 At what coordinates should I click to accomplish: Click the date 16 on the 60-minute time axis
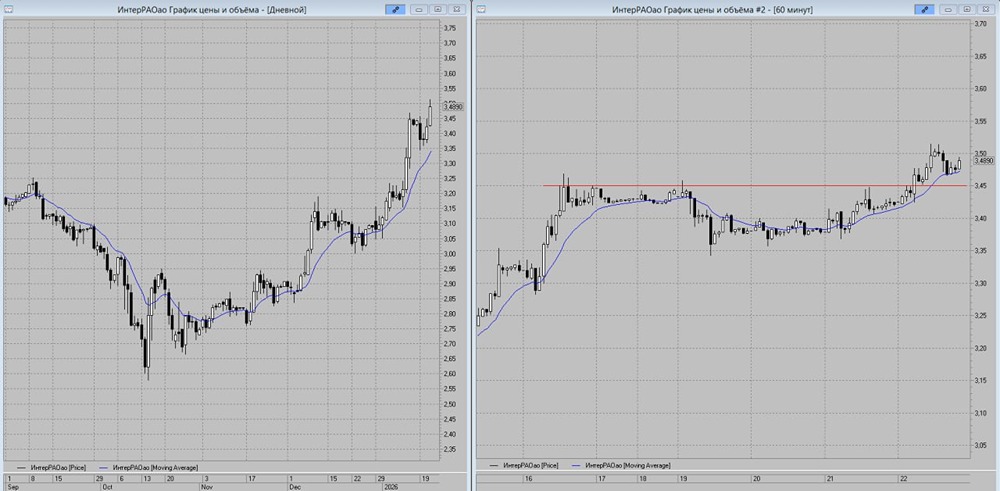click(x=528, y=477)
